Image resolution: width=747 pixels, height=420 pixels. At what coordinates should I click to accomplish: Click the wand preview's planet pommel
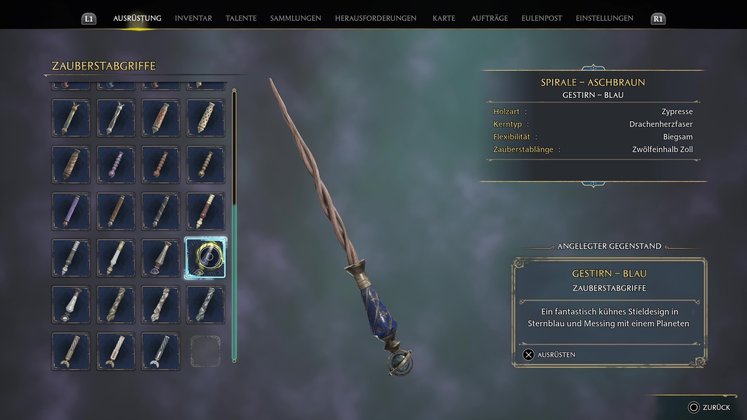pyautogui.click(x=399, y=363)
